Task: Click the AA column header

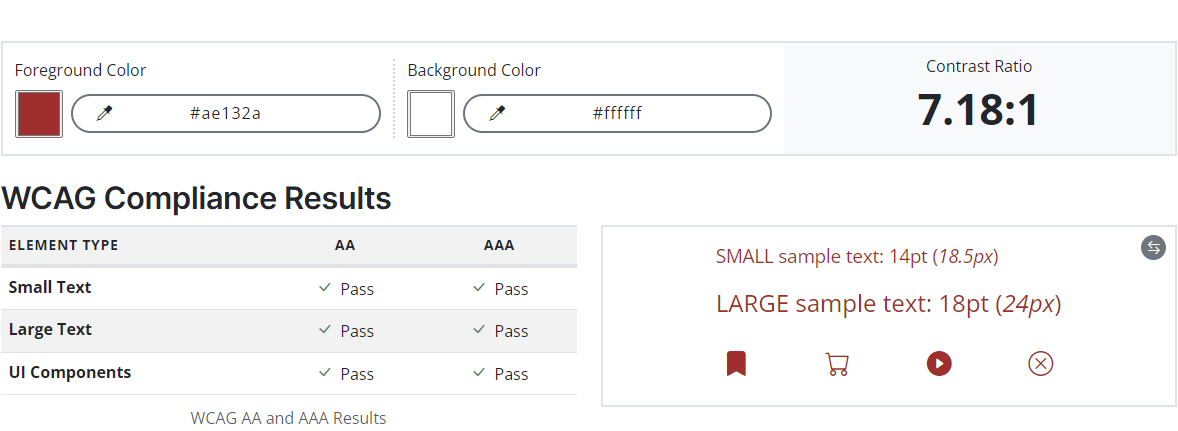Action: [x=345, y=246]
